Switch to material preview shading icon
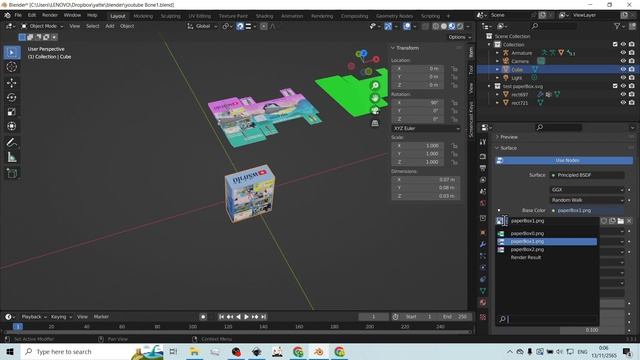Viewport: 640px width, 360px height. (452, 26)
